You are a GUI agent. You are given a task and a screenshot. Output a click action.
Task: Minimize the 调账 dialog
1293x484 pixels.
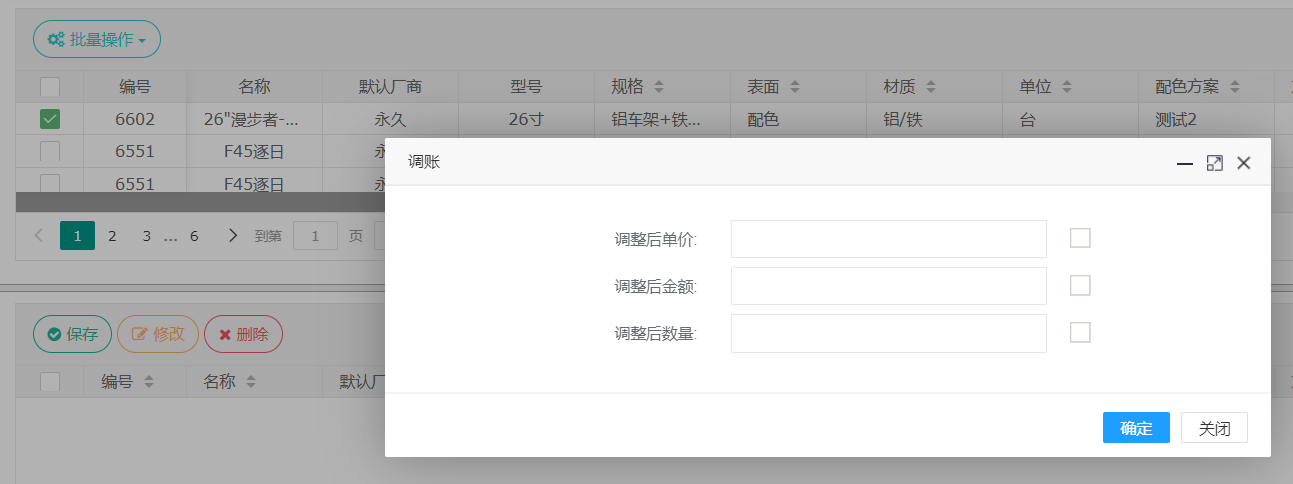1185,163
